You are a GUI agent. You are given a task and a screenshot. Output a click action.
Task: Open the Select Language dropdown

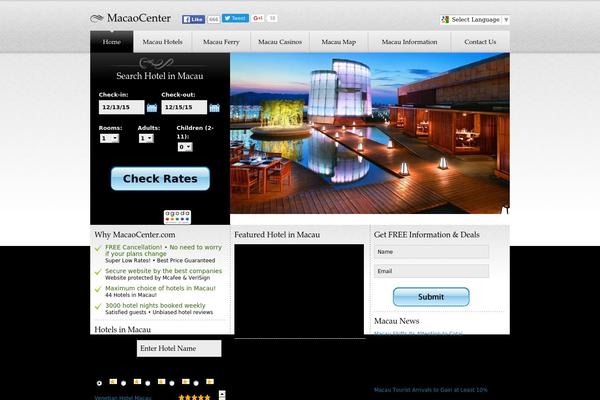[x=475, y=20]
